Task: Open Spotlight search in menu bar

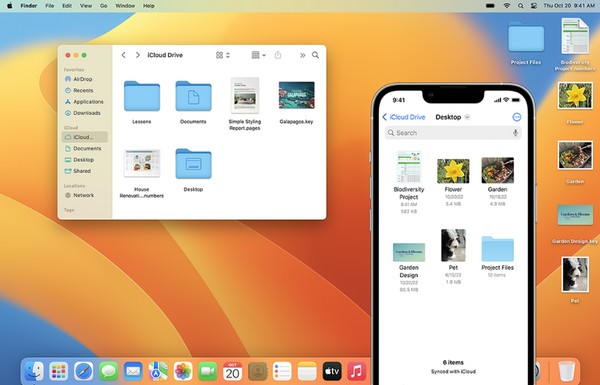Action: pyautogui.click(x=521, y=6)
